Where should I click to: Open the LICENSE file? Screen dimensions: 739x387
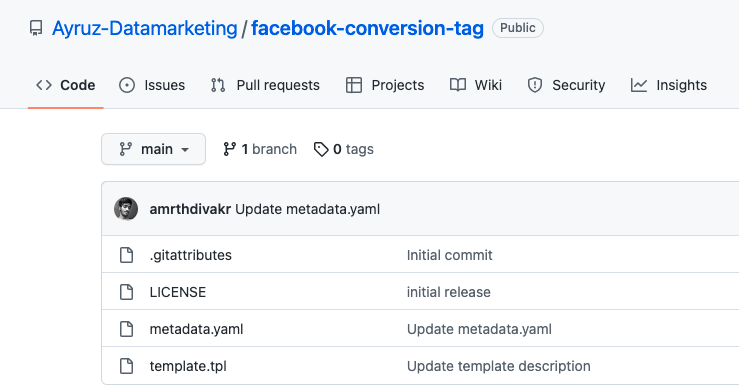coord(178,292)
